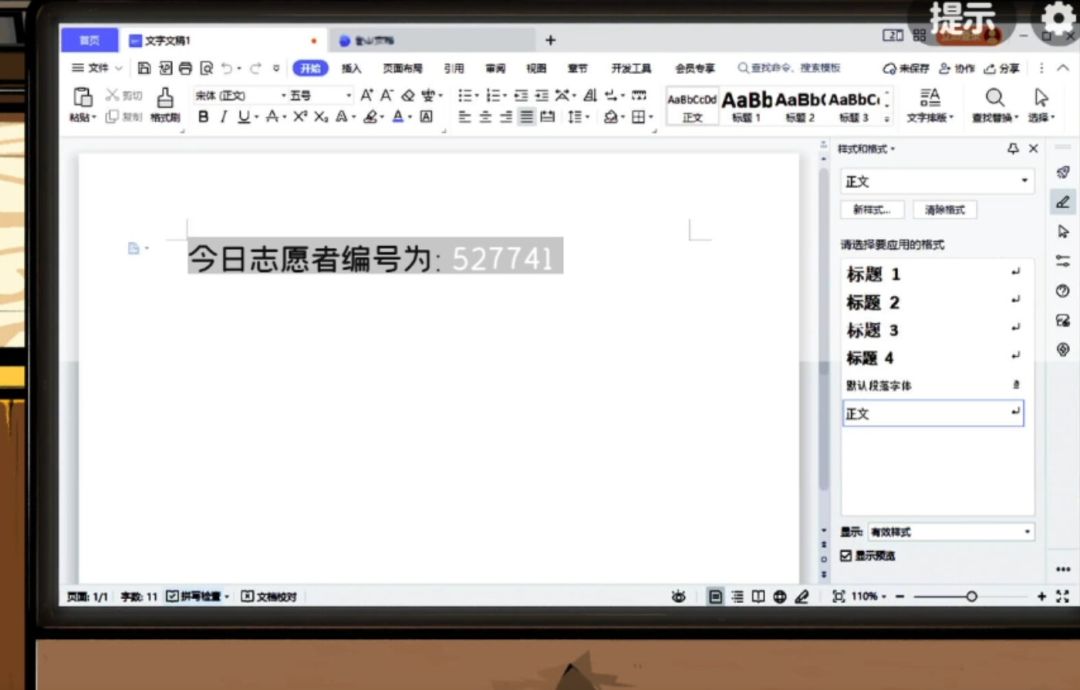Open Find and Replace (查找替换) magnifier
Image resolution: width=1080 pixels, height=690 pixels.
(x=994, y=97)
